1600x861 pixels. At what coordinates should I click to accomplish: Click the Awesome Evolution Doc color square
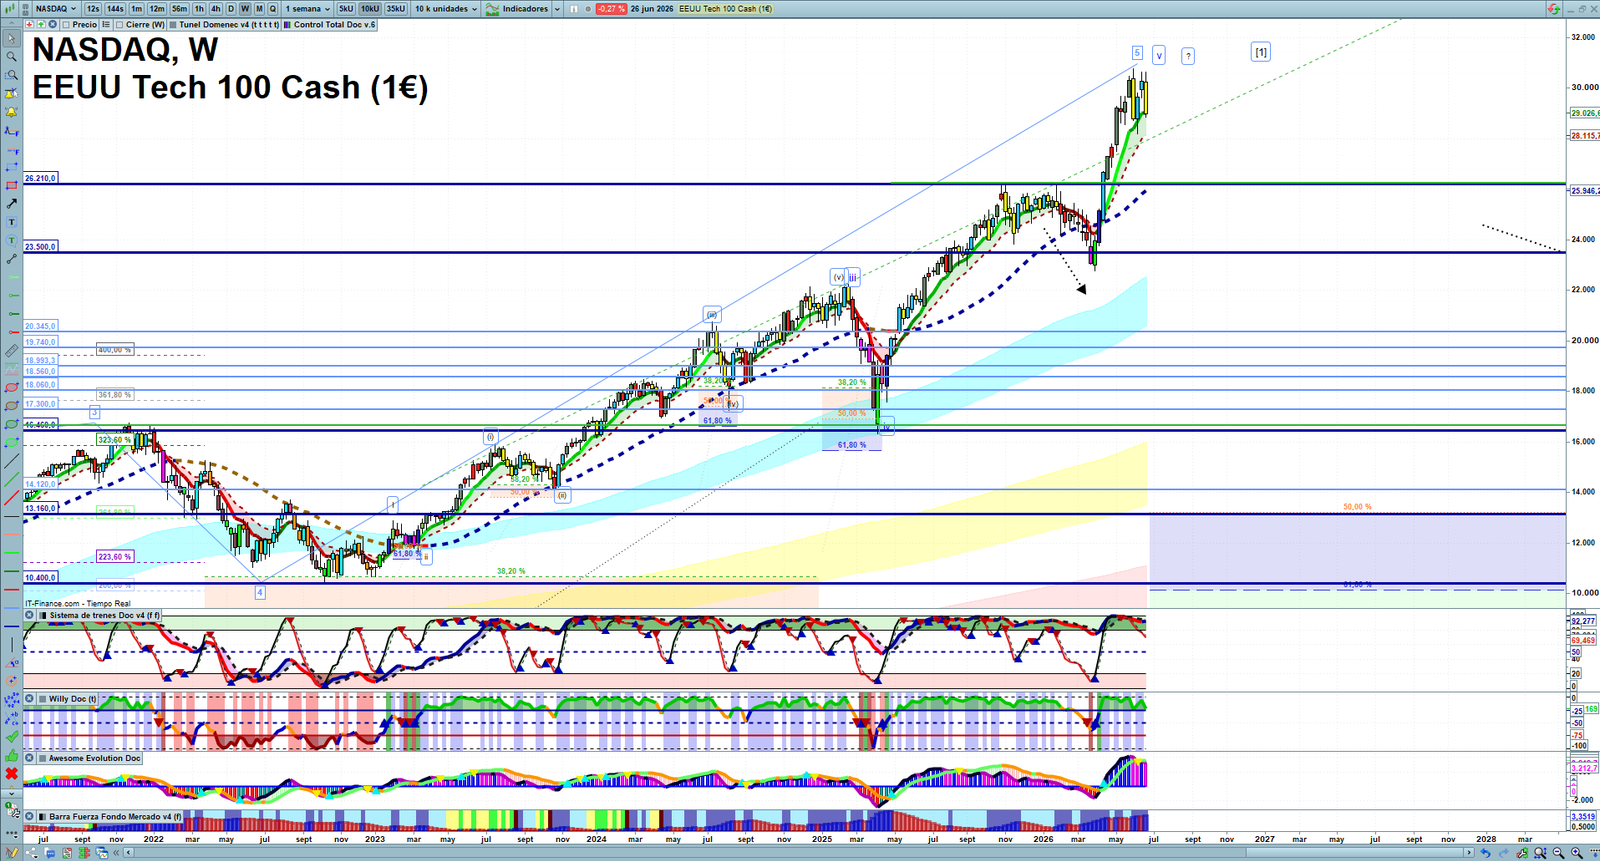point(42,758)
